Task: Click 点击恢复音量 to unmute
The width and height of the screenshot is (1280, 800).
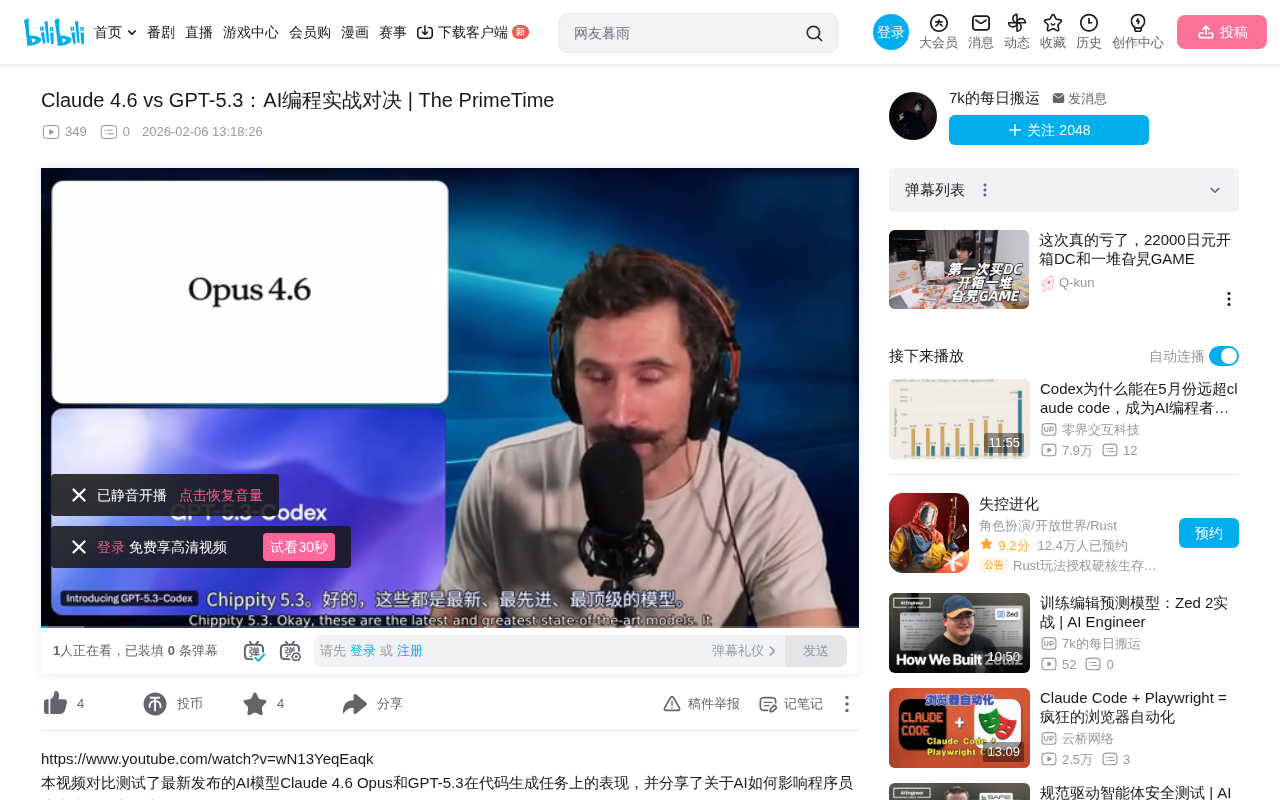Action: (221, 495)
